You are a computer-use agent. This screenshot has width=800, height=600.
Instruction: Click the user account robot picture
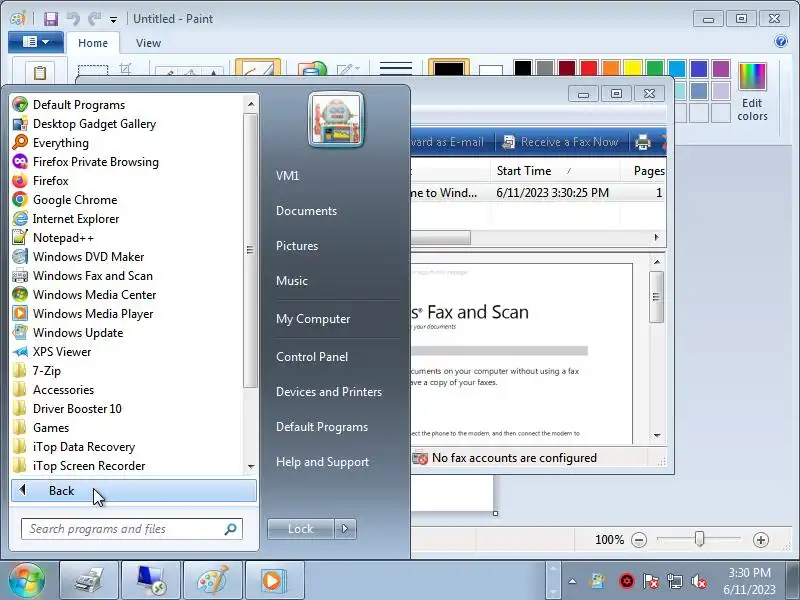(x=336, y=120)
